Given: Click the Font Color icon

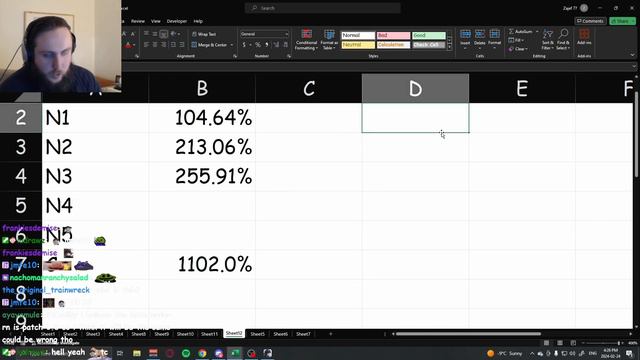Looking at the screenshot, I should pos(128,45).
